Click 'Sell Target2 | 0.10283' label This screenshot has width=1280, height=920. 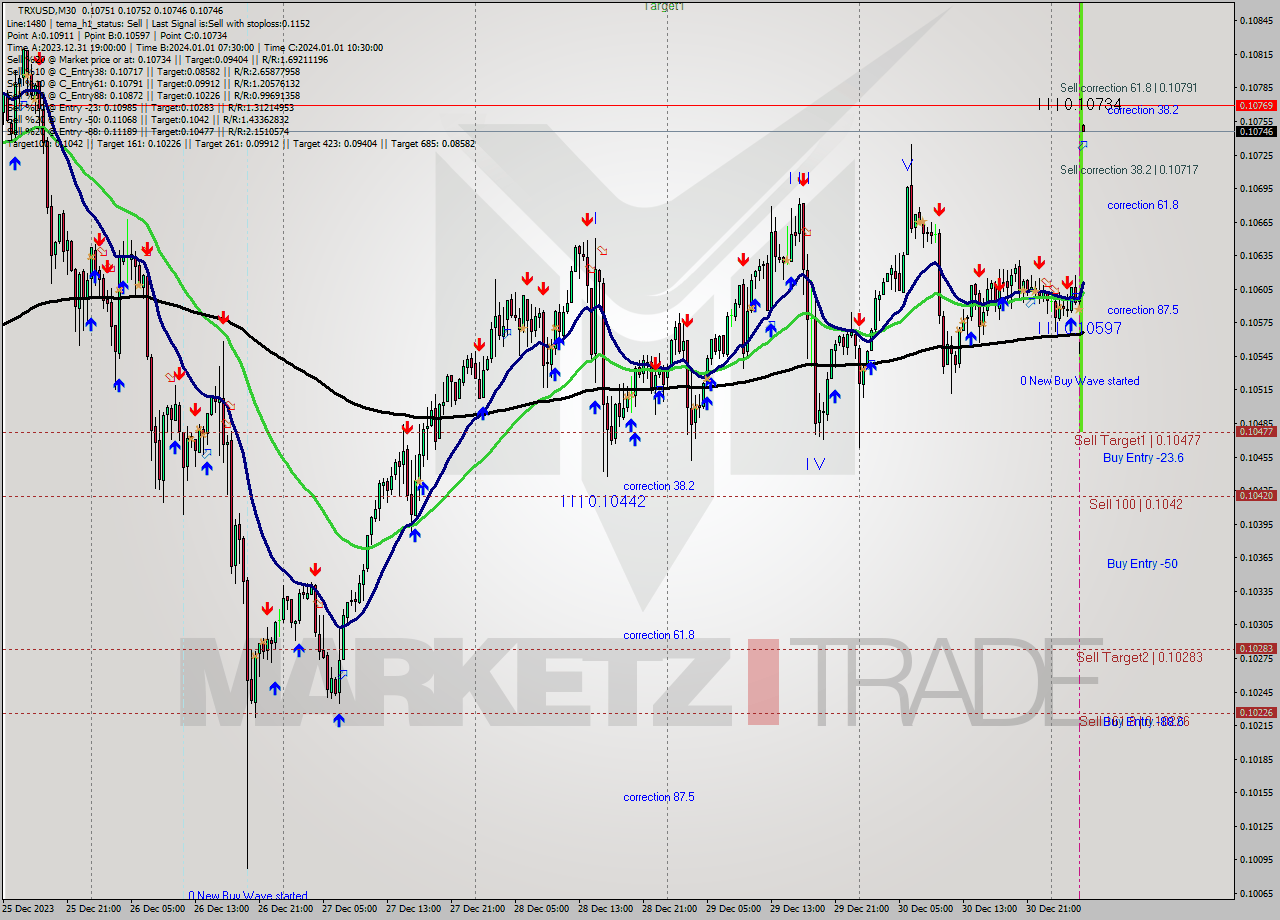(x=1139, y=657)
